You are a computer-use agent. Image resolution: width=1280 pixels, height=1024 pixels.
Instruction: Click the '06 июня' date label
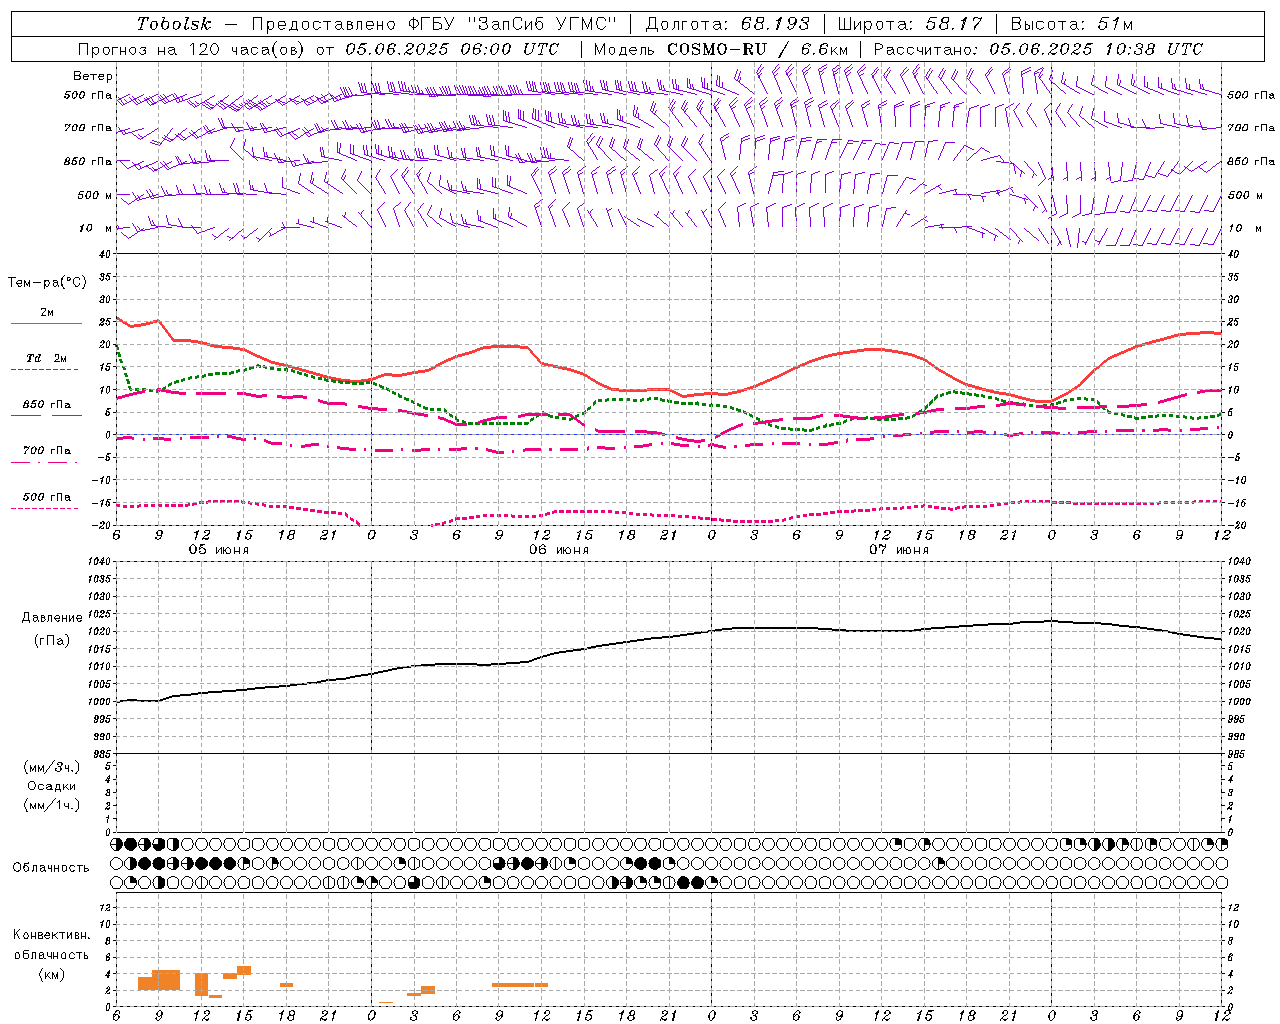559,550
